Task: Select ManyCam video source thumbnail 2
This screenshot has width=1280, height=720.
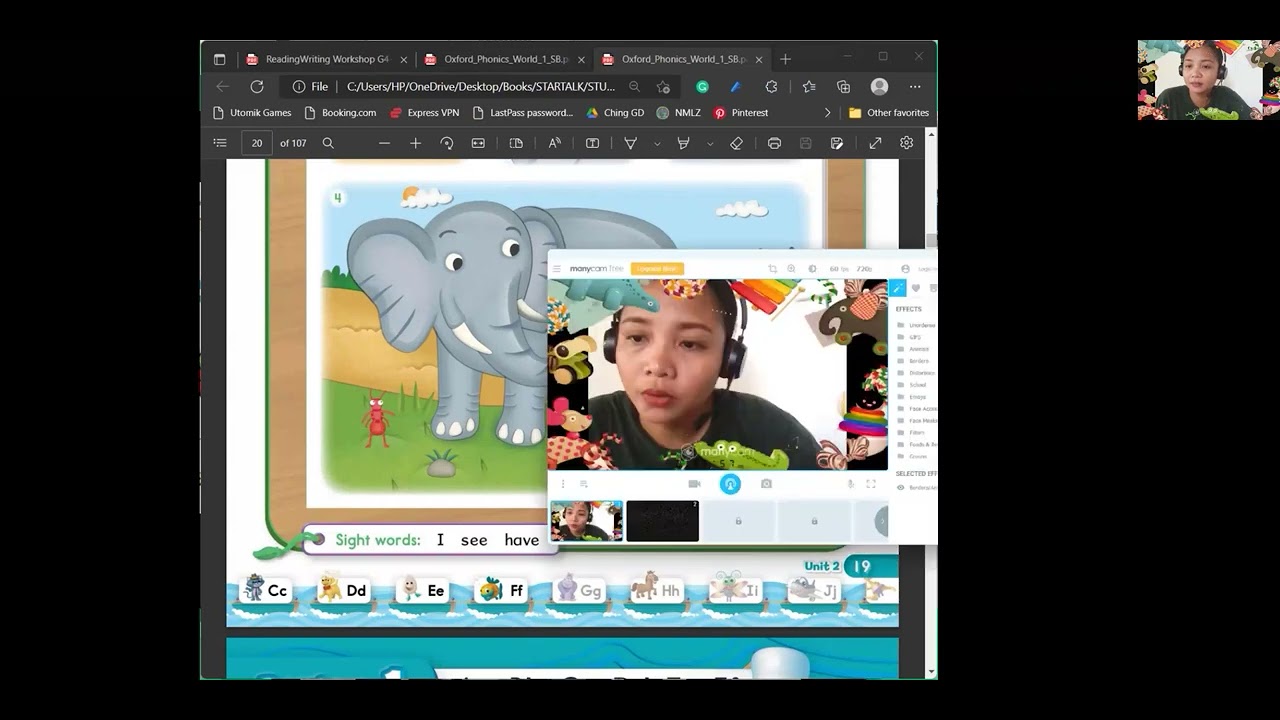Action: (x=662, y=521)
